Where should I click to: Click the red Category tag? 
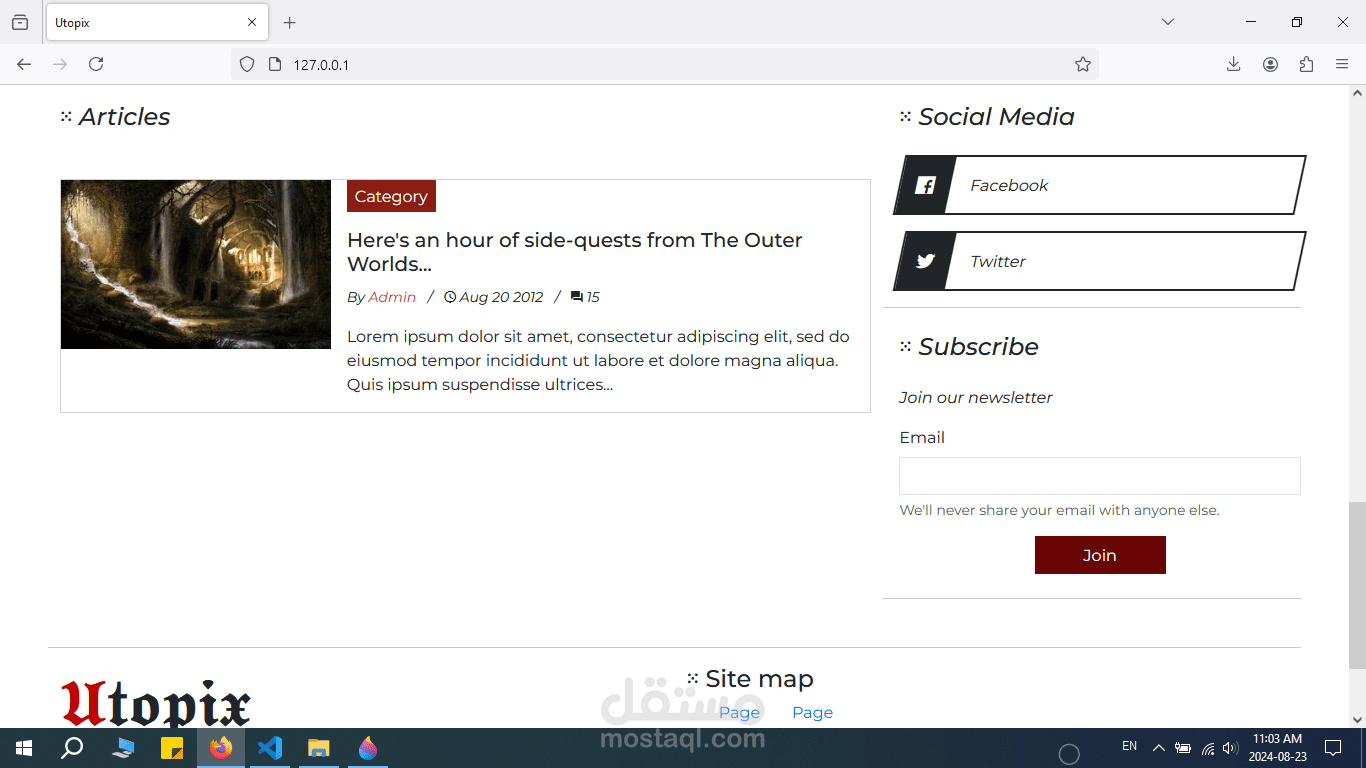pyautogui.click(x=391, y=196)
